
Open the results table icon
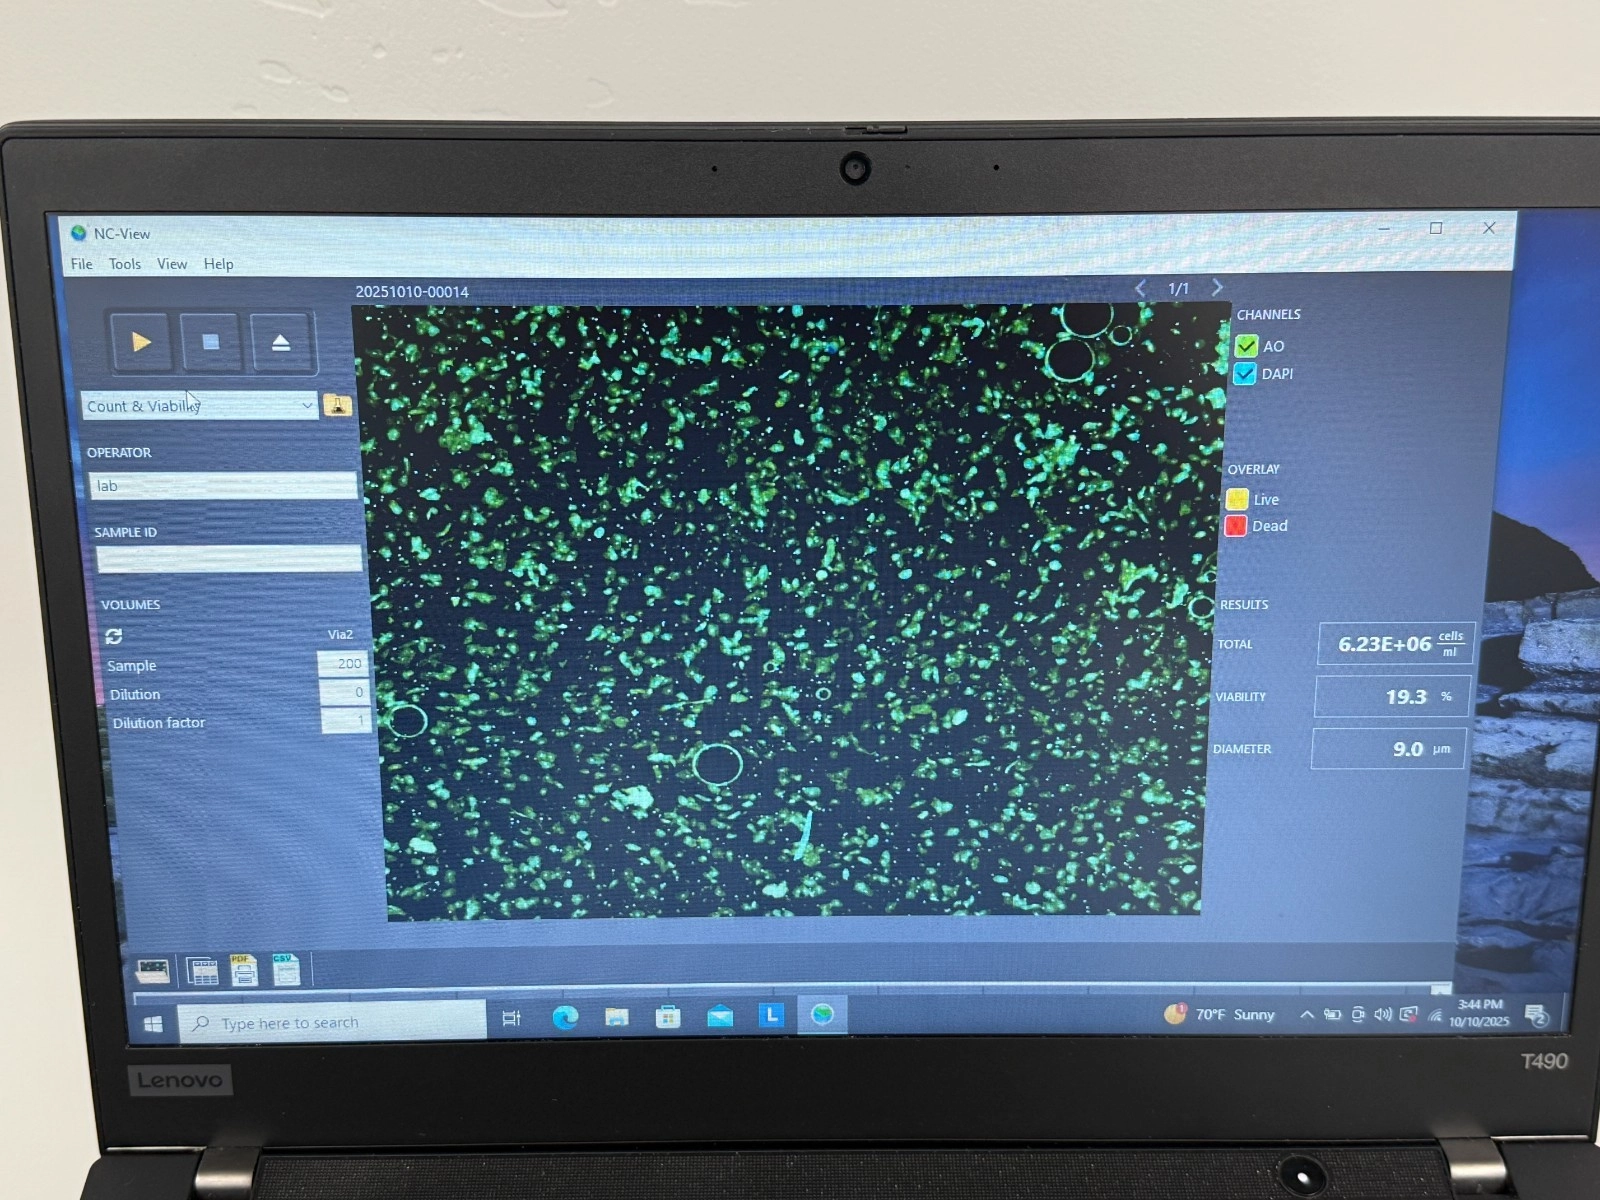click(202, 970)
